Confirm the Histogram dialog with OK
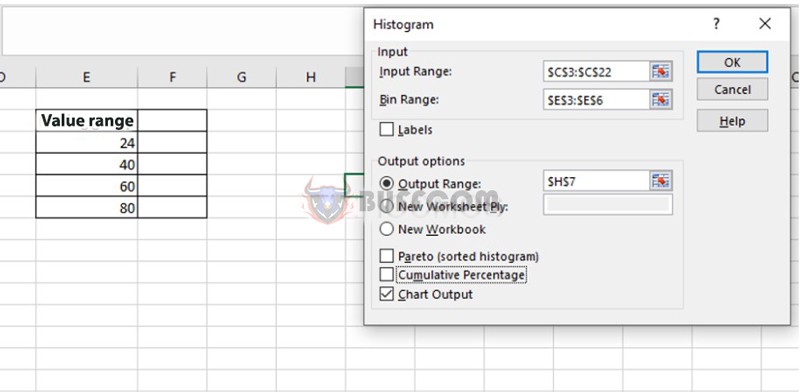800x392 pixels. point(732,62)
